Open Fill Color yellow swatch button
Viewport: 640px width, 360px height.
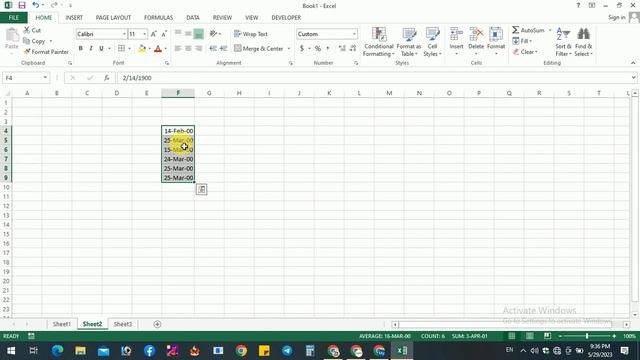click(x=142, y=48)
